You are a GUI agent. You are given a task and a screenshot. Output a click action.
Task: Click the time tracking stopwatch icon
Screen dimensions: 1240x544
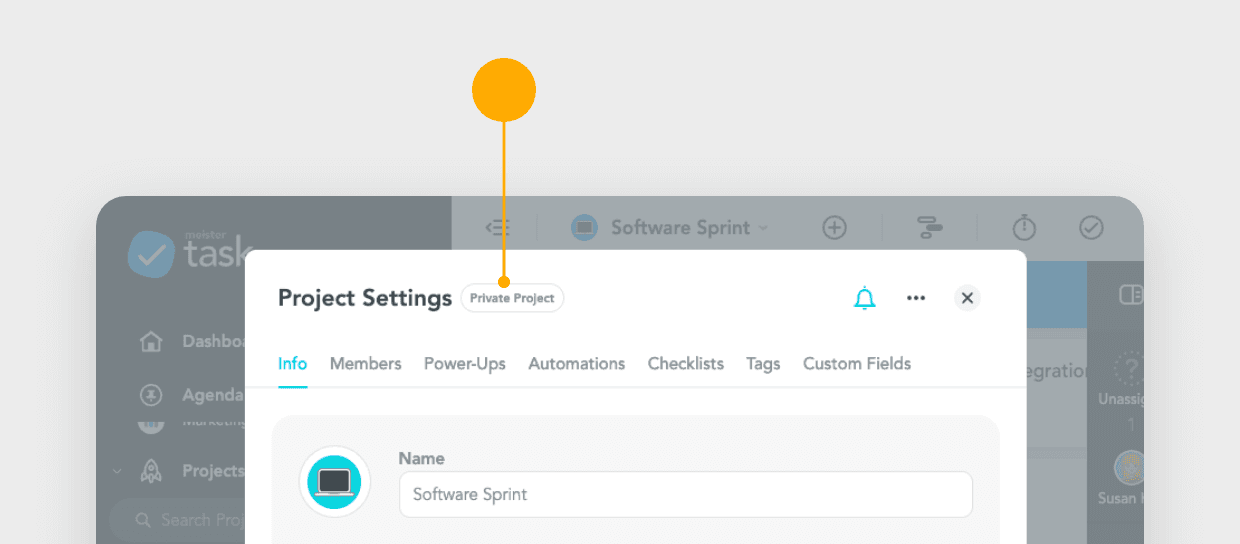click(x=1024, y=228)
